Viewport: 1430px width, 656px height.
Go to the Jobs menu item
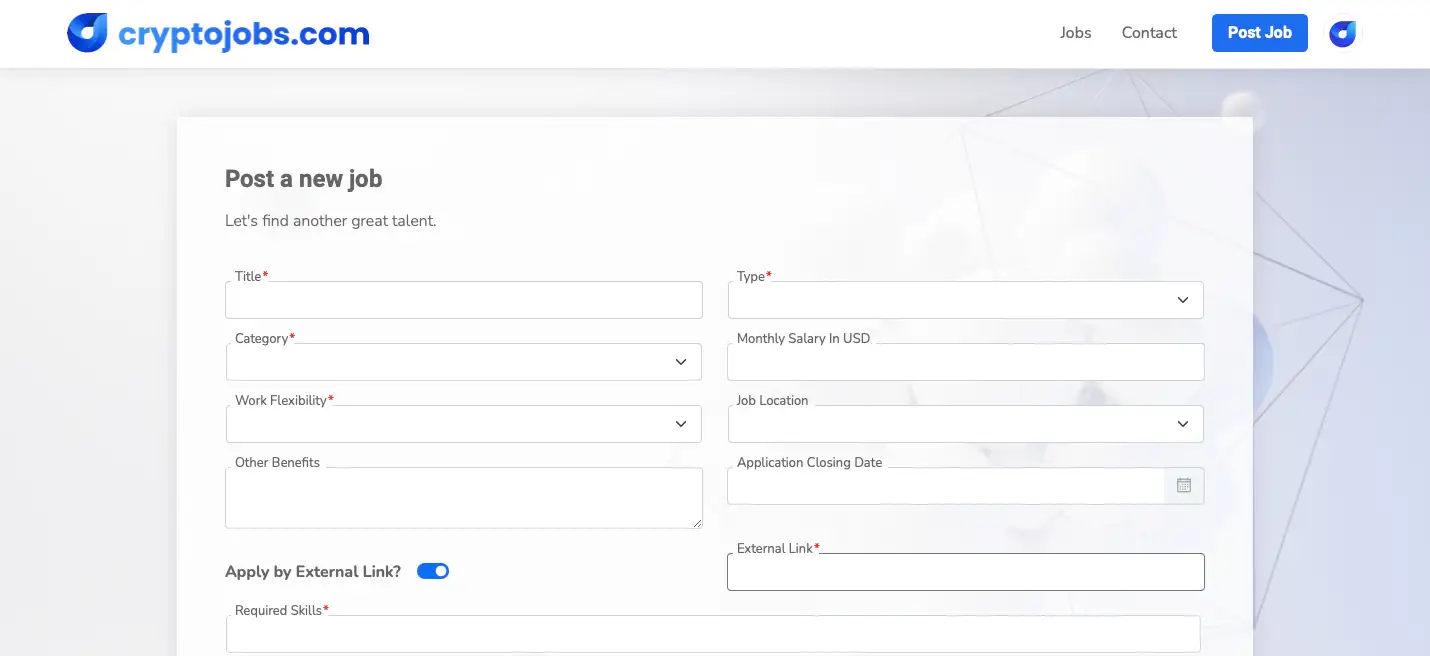pyautogui.click(x=1075, y=33)
